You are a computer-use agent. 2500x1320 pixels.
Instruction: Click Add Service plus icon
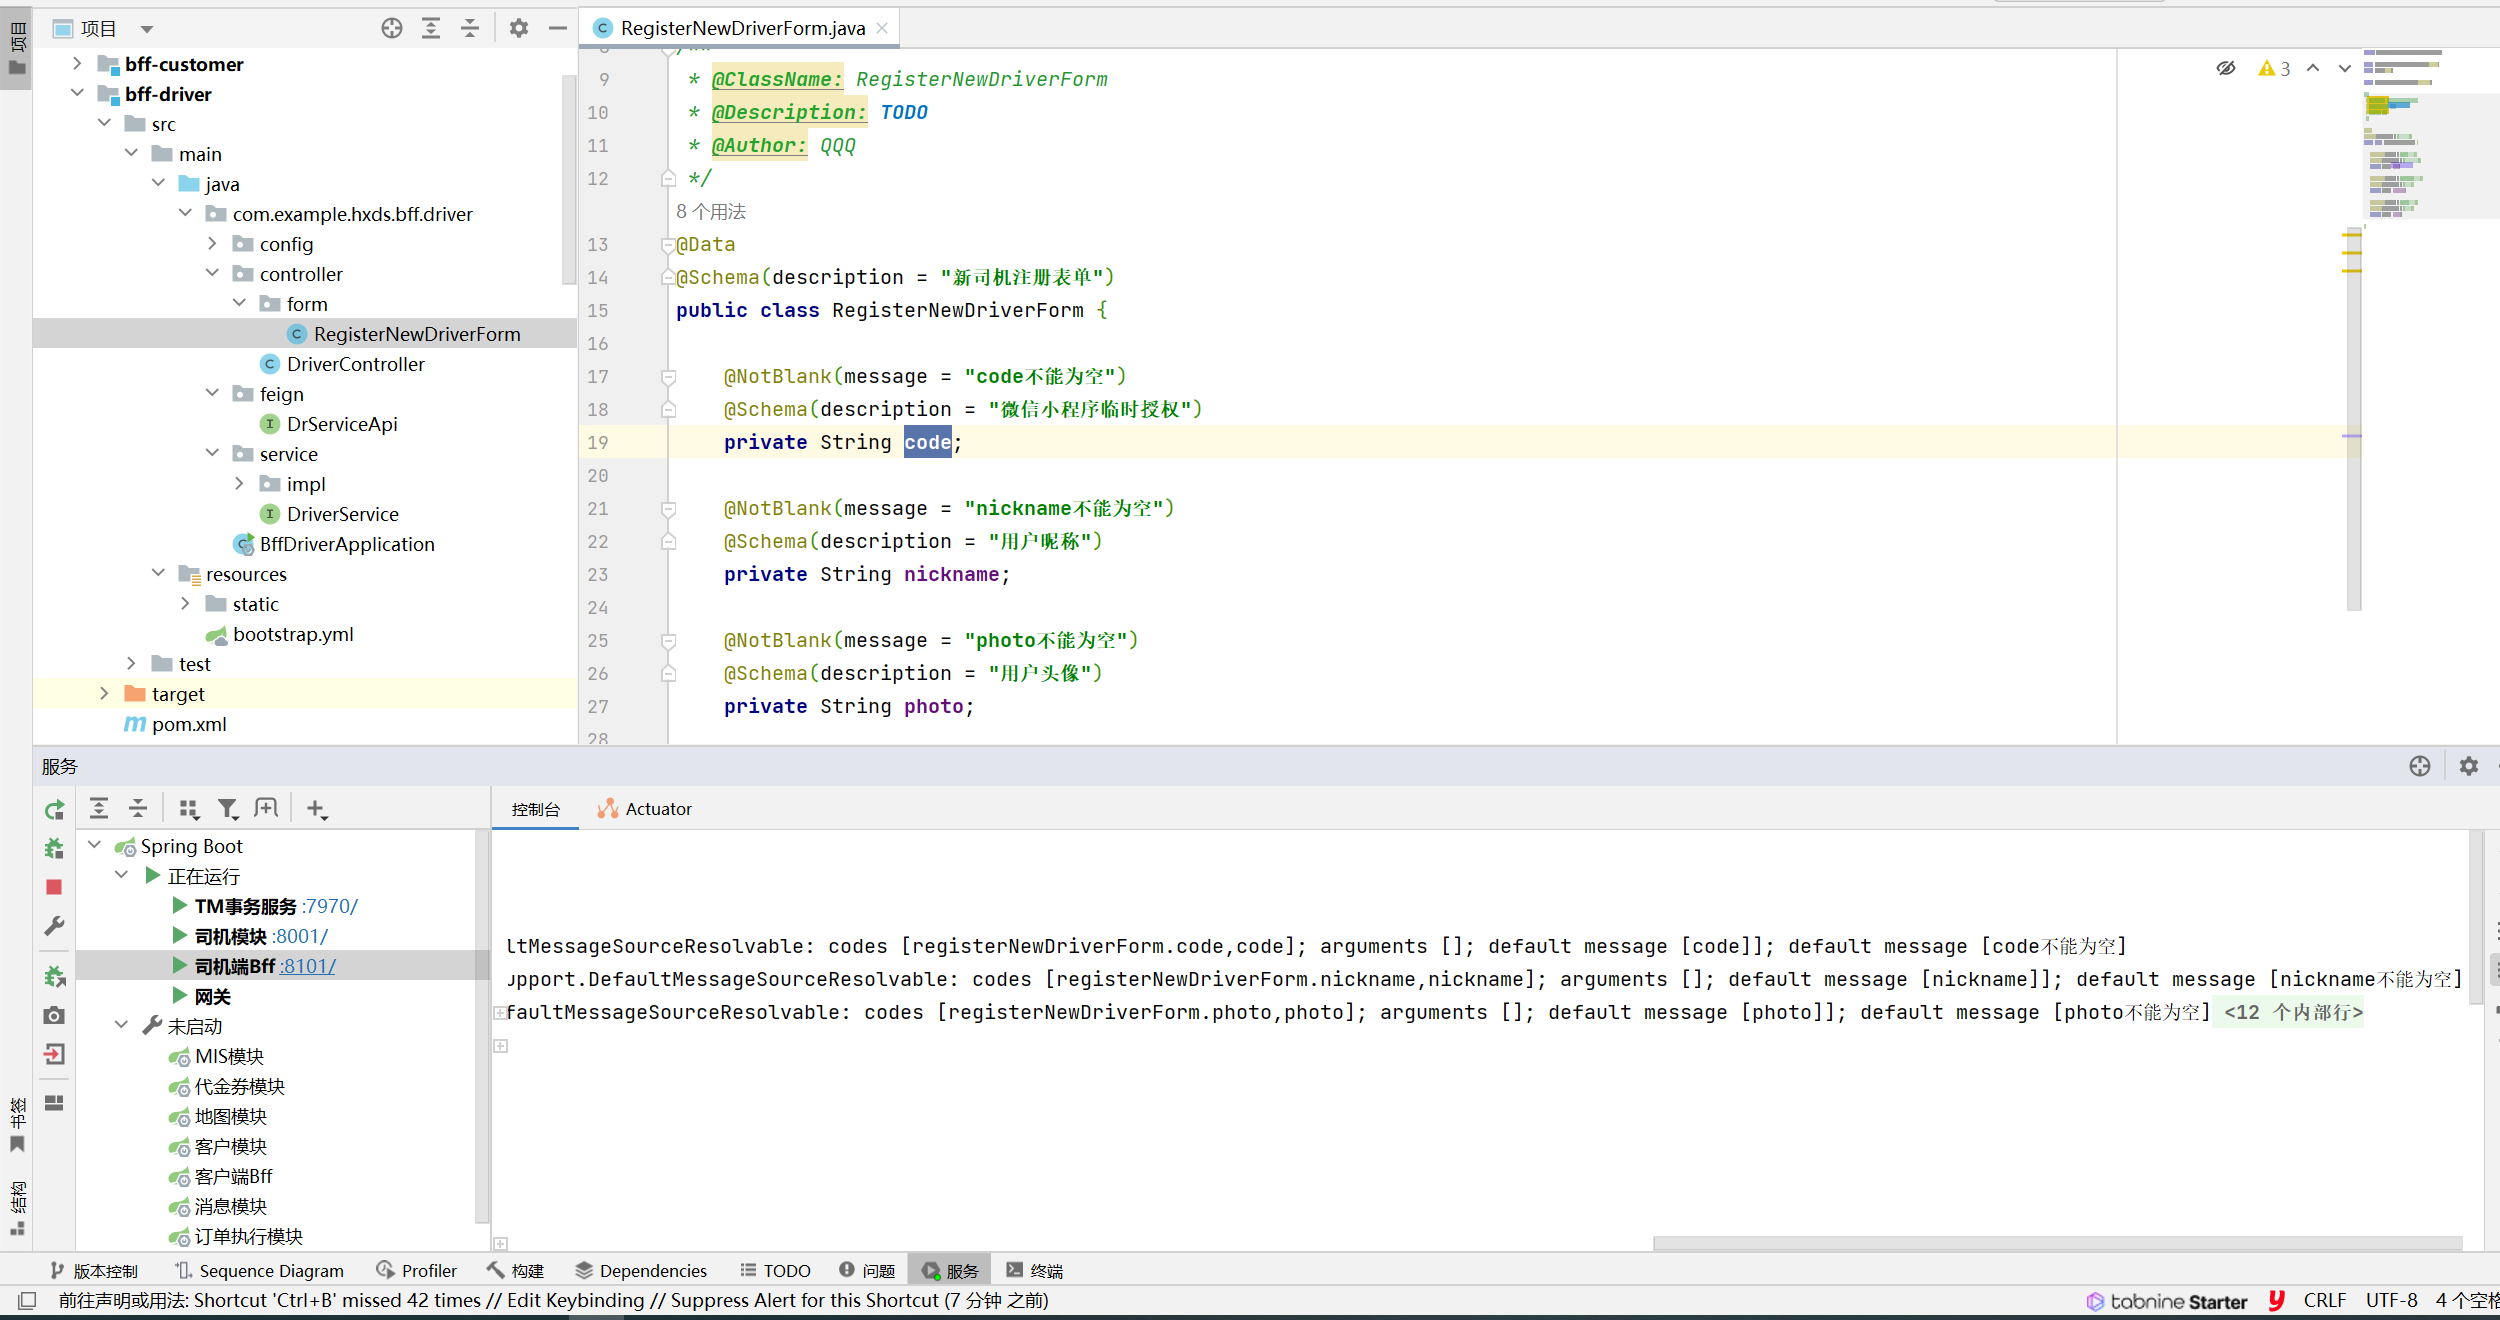pos(316,809)
